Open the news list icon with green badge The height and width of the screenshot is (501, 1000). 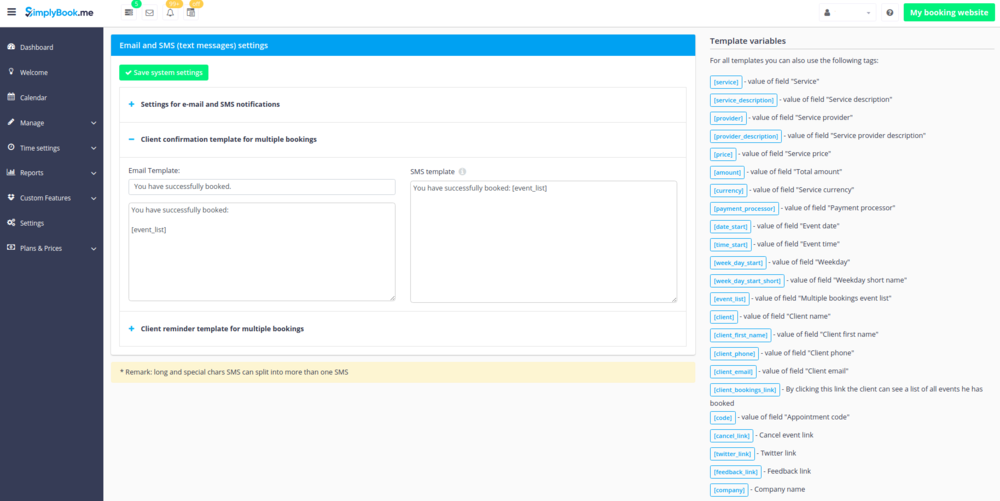point(129,13)
